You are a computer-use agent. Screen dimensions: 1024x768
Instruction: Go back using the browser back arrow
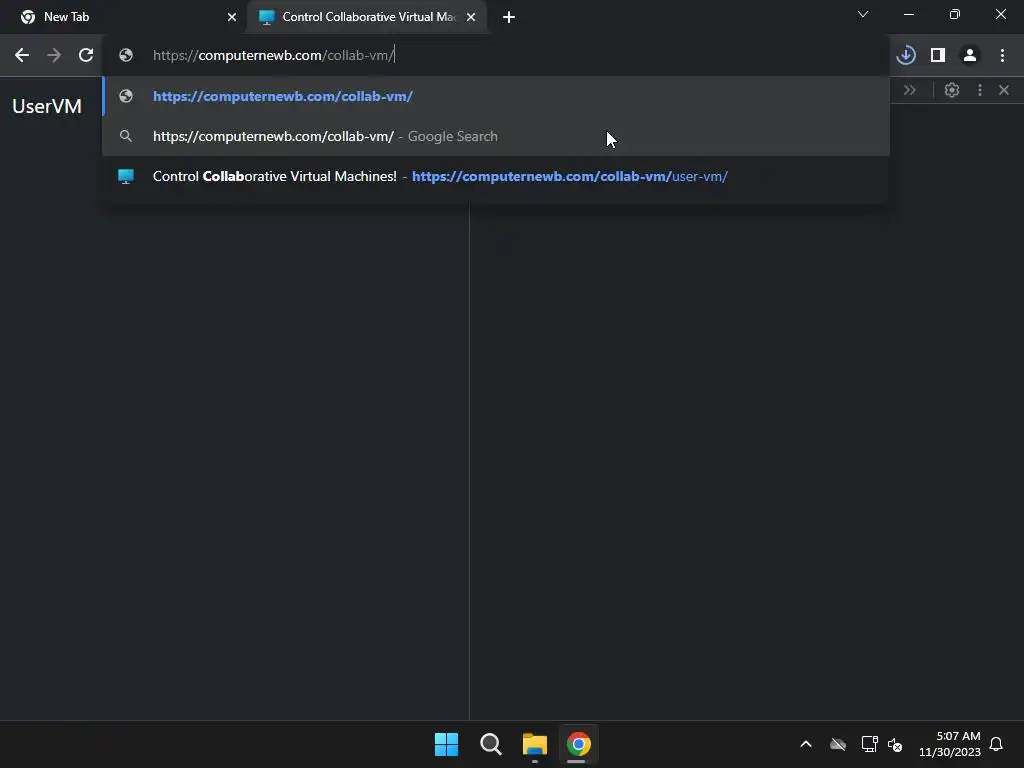click(x=22, y=56)
